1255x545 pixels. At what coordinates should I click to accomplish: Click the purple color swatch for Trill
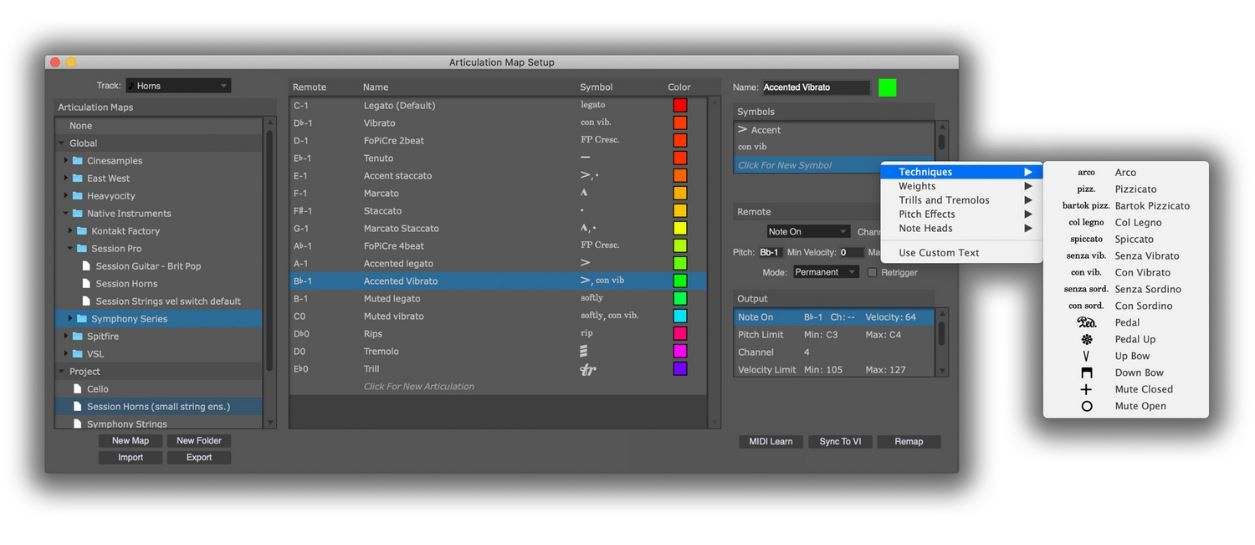[x=680, y=369]
